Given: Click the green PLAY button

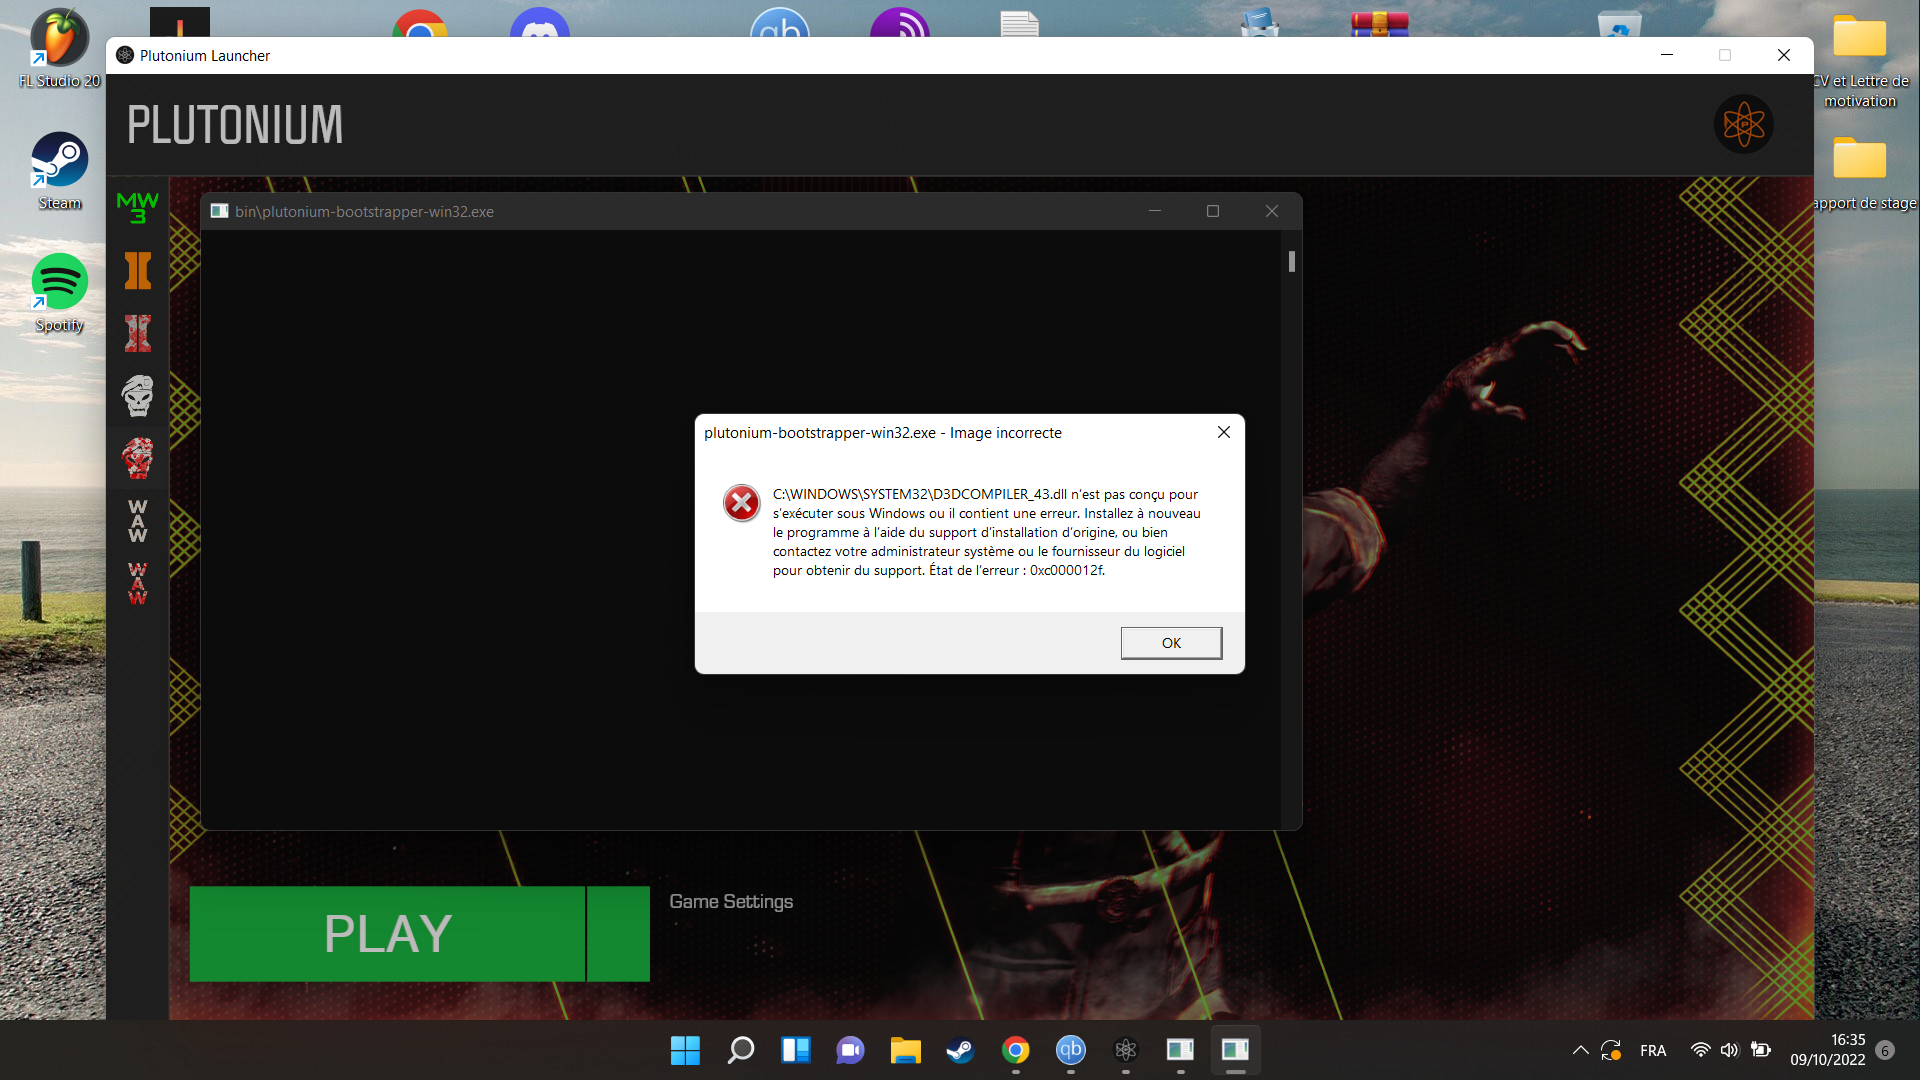Looking at the screenshot, I should (x=387, y=933).
